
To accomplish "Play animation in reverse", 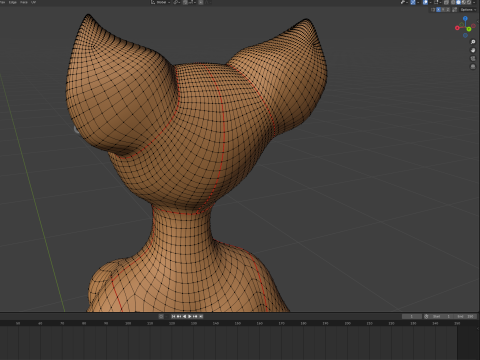I will (184, 316).
